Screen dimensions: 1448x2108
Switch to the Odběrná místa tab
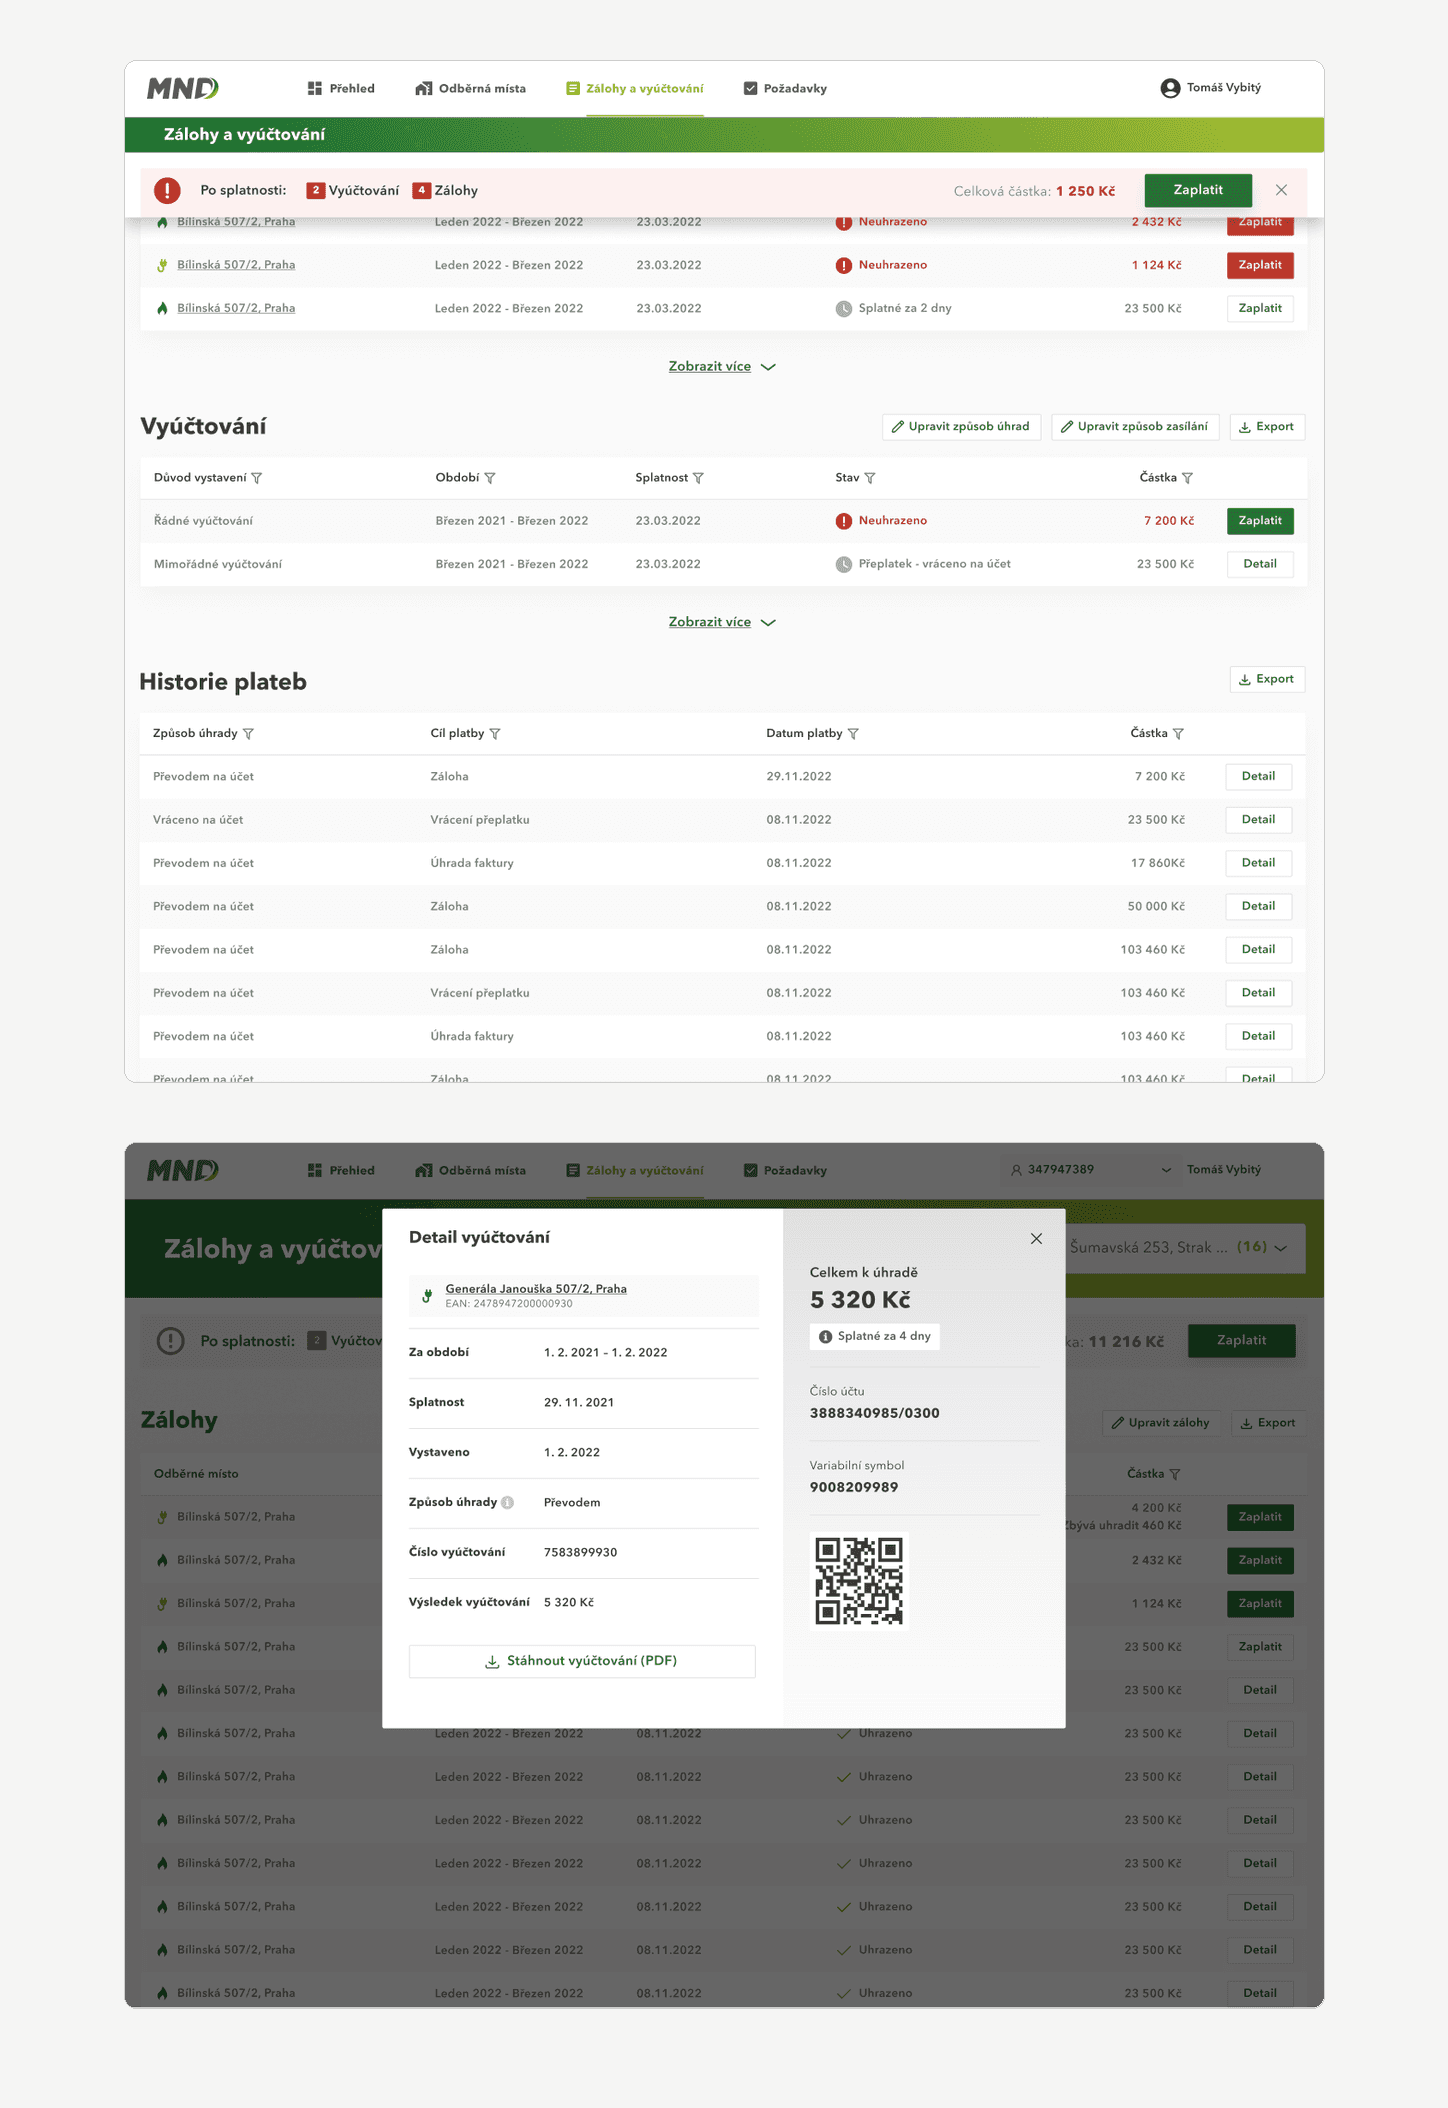[470, 88]
